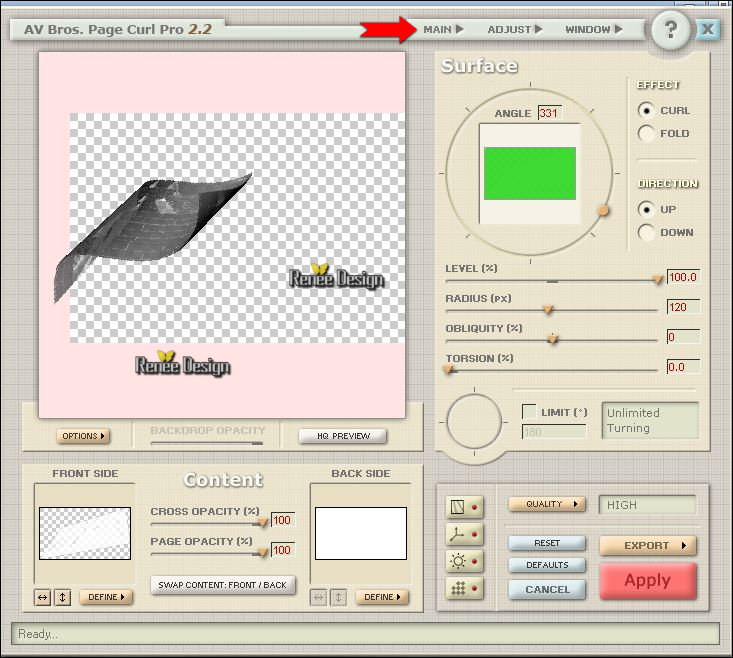Flip front side content vertically
This screenshot has height=658, width=733.
(63, 597)
